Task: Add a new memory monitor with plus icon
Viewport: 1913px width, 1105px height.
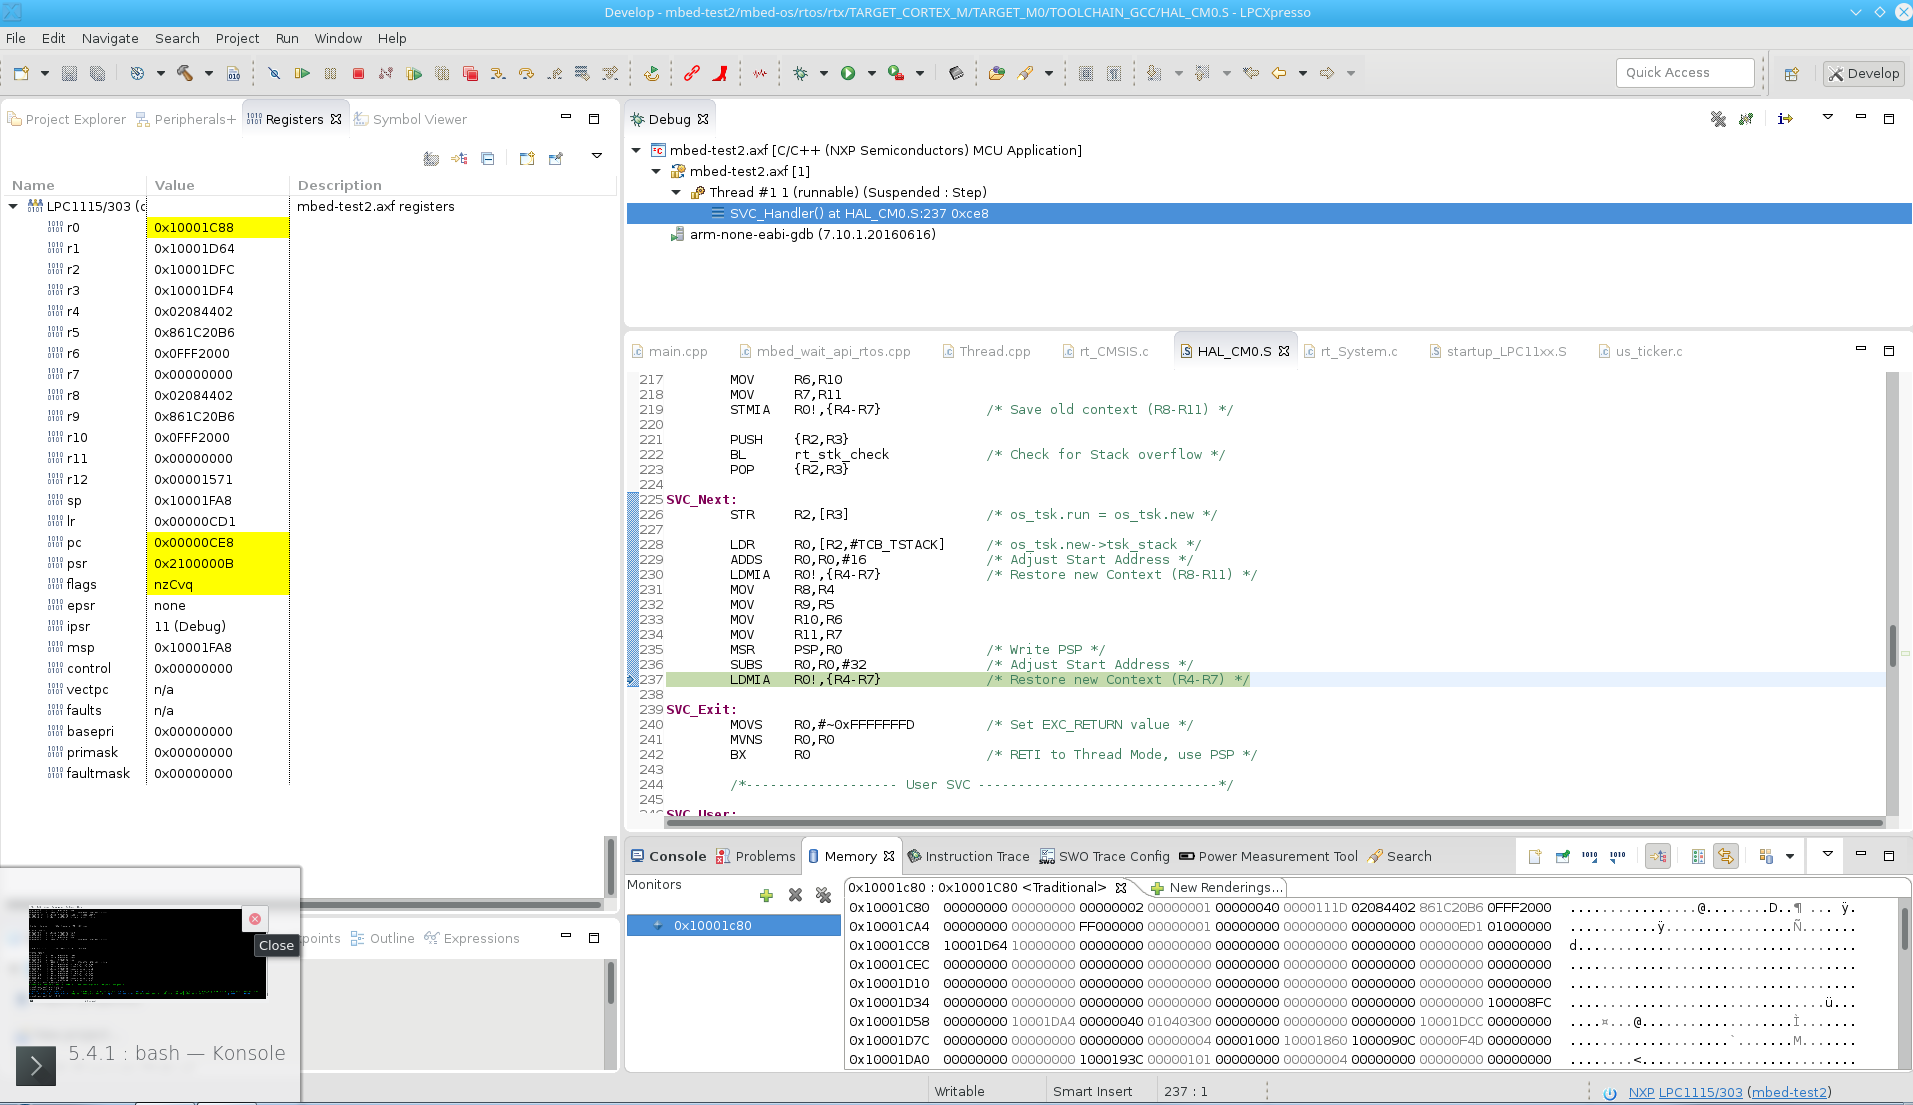Action: [766, 895]
